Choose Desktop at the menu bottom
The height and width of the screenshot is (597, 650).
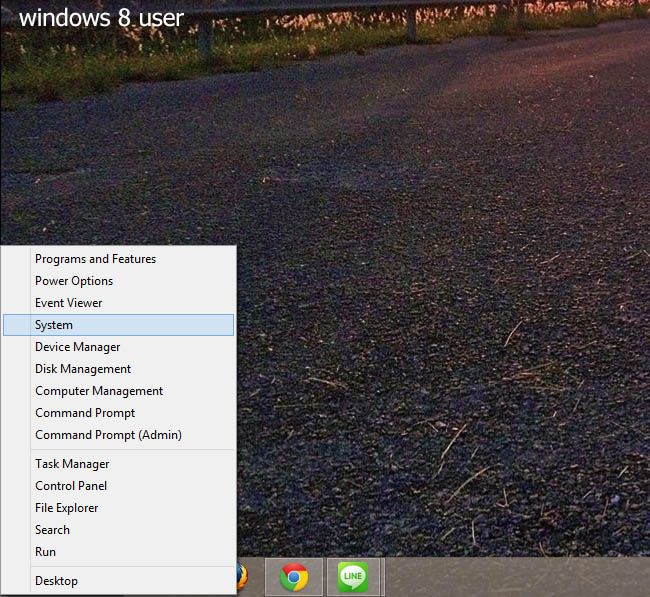coord(119,581)
